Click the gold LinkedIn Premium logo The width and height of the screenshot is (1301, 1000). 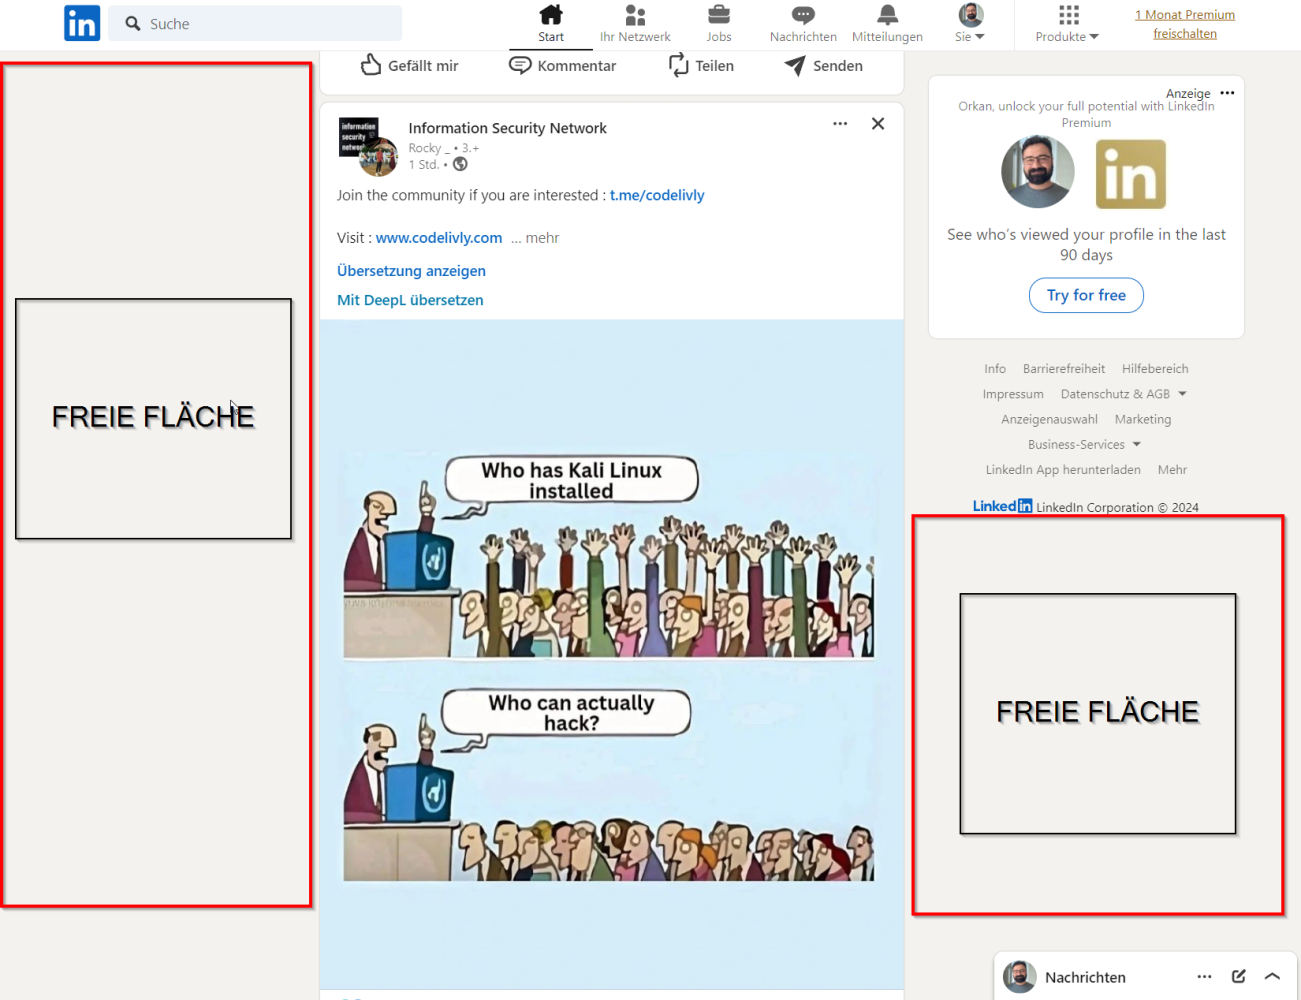pyautogui.click(x=1131, y=174)
